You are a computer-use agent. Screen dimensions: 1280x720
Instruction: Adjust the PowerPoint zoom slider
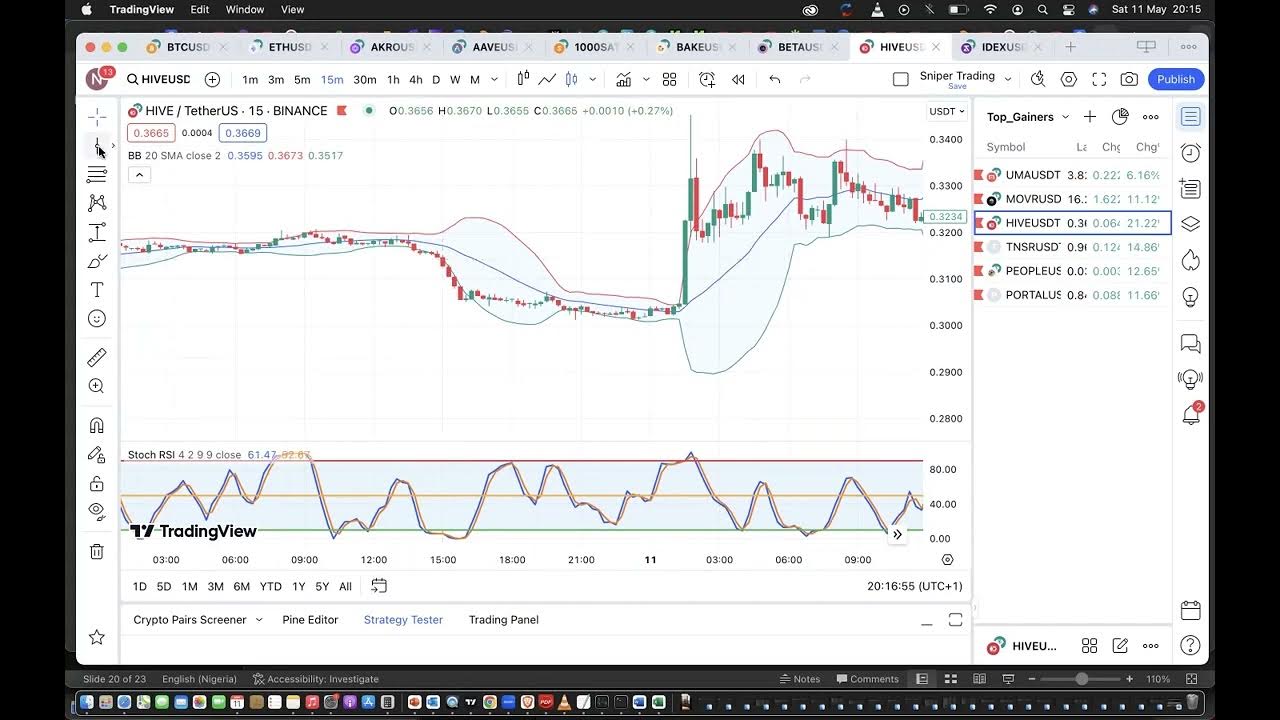[x=1081, y=679]
